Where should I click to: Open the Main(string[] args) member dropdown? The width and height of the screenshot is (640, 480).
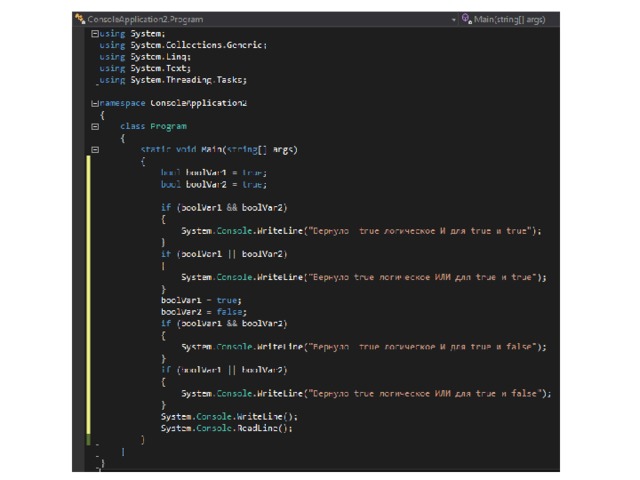pos(505,19)
